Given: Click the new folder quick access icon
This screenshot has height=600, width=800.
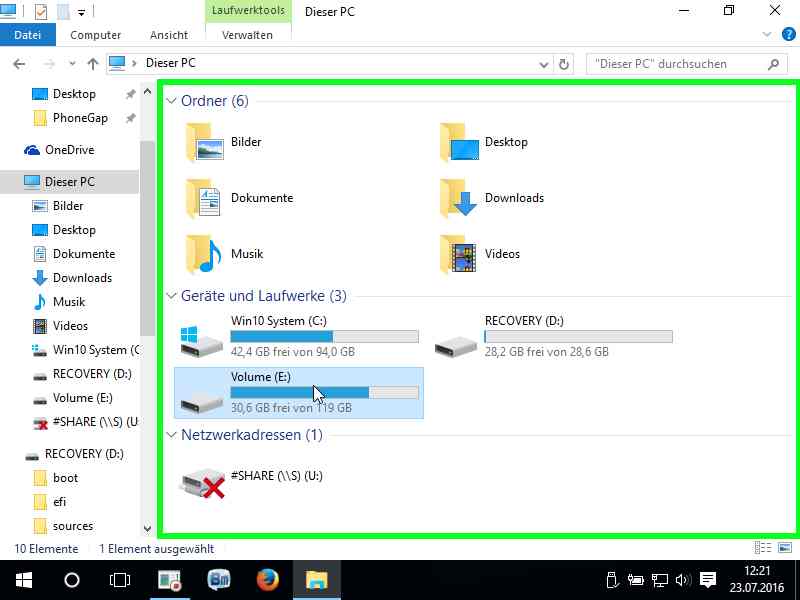Looking at the screenshot, I should 63,11.
